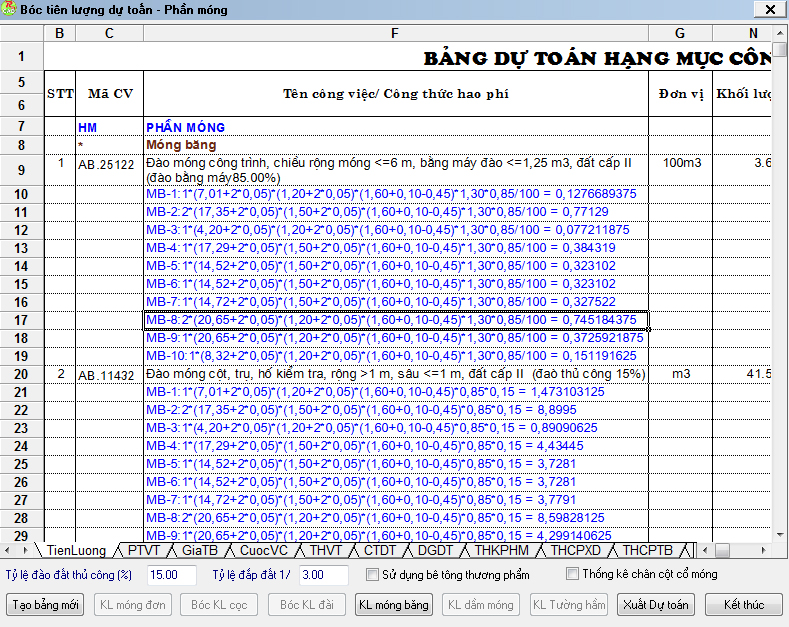The height and width of the screenshot is (627, 789).
Task: Click the app icon in the title bar
Action: pyautogui.click(x=9, y=9)
